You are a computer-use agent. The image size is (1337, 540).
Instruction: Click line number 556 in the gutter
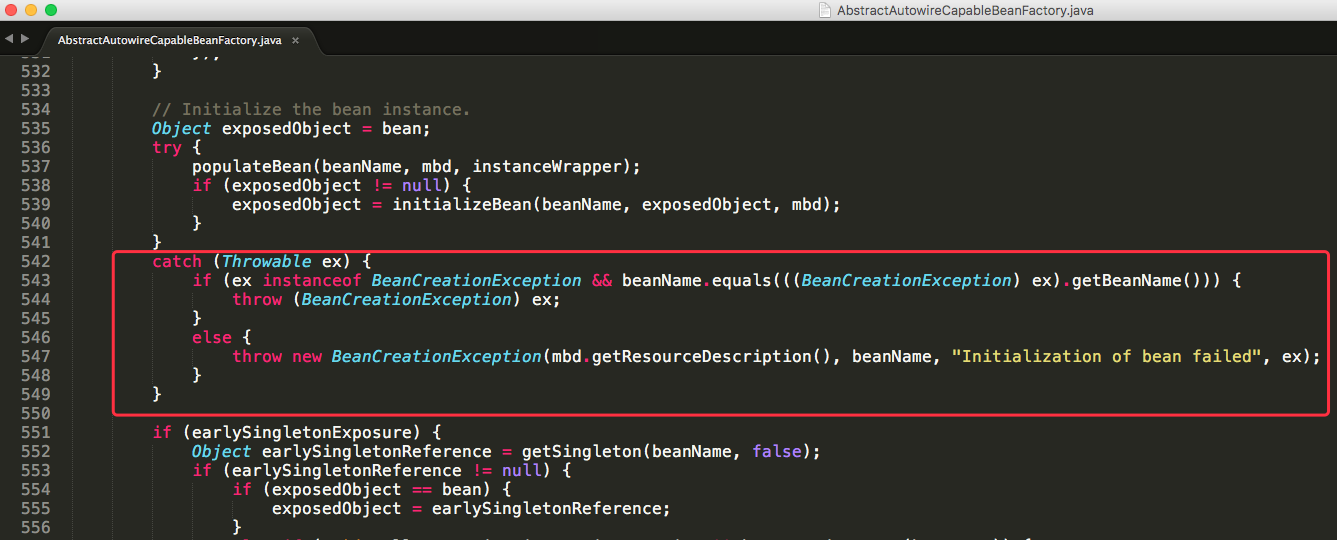35,527
